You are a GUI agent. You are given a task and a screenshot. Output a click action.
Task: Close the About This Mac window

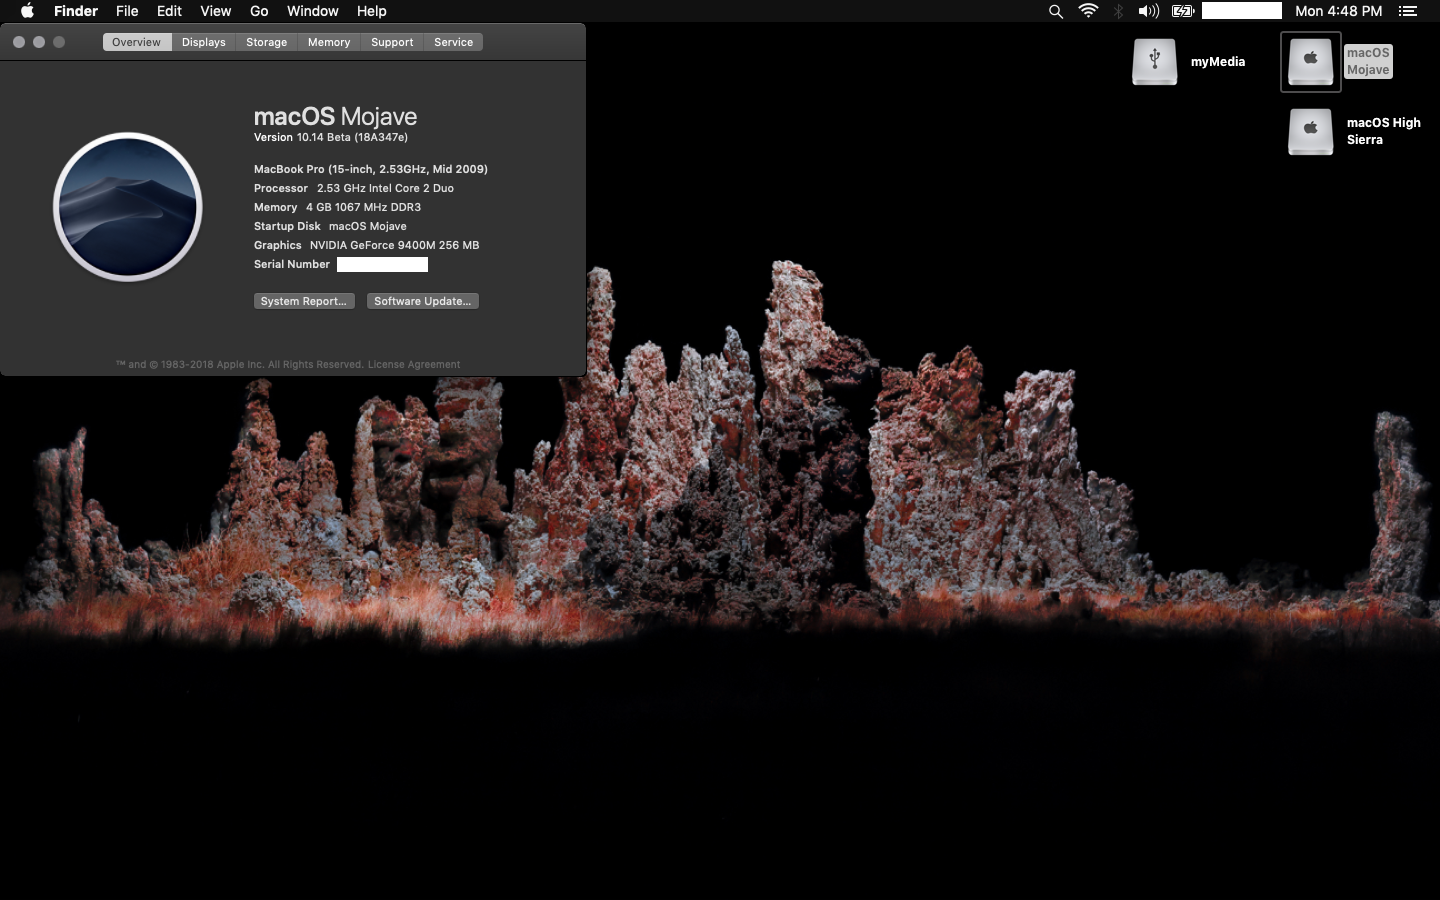click(19, 42)
